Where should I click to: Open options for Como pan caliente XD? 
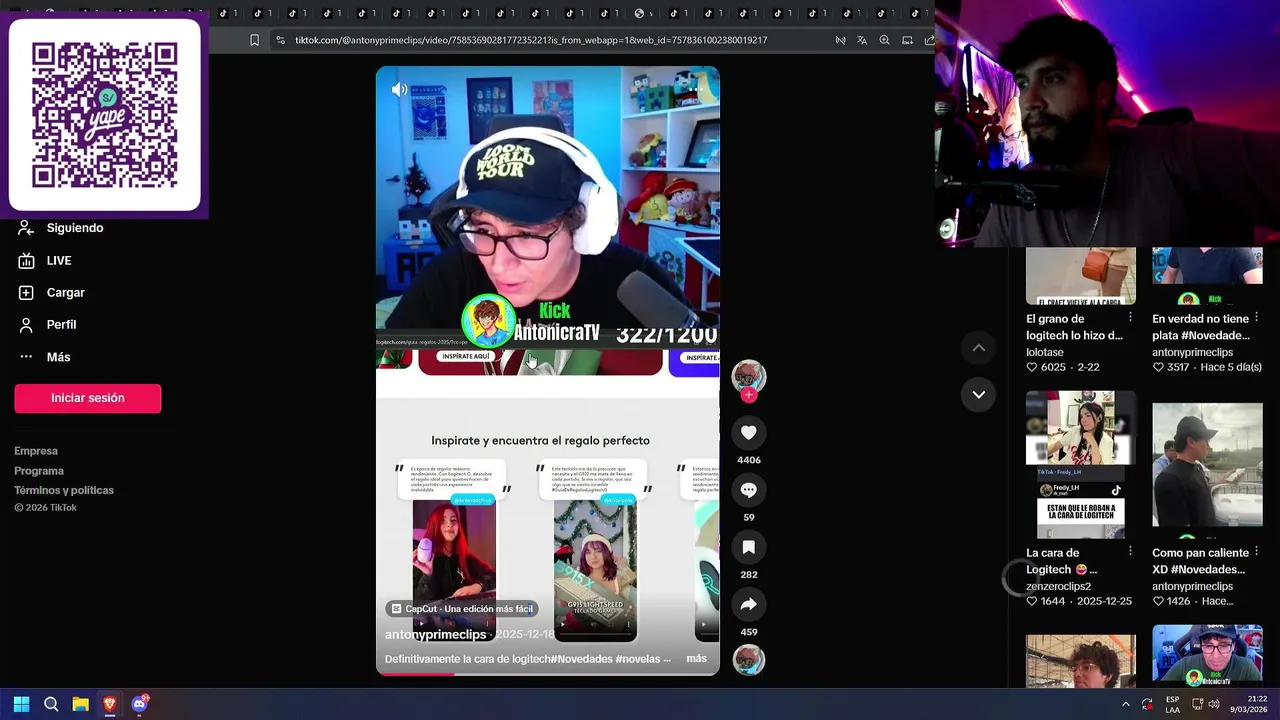pyautogui.click(x=1256, y=551)
